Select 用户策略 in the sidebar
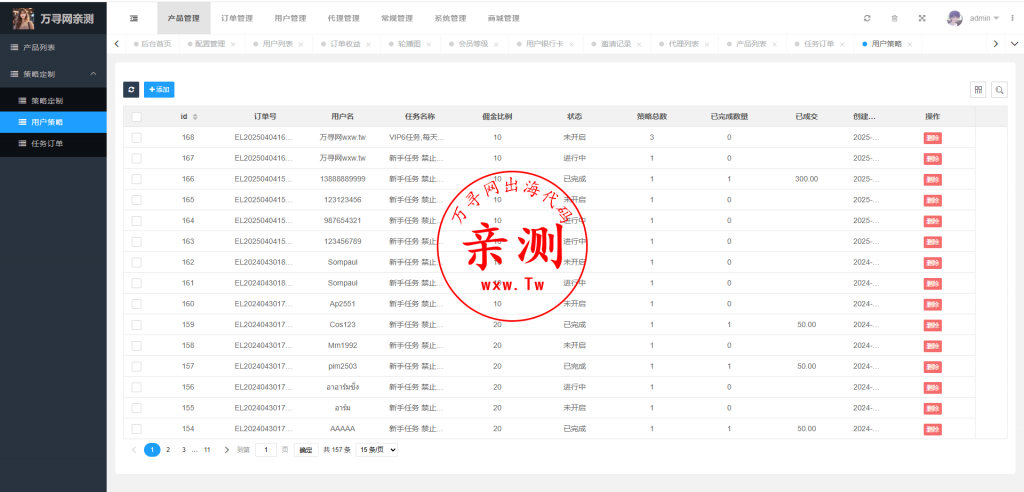 click(53, 122)
